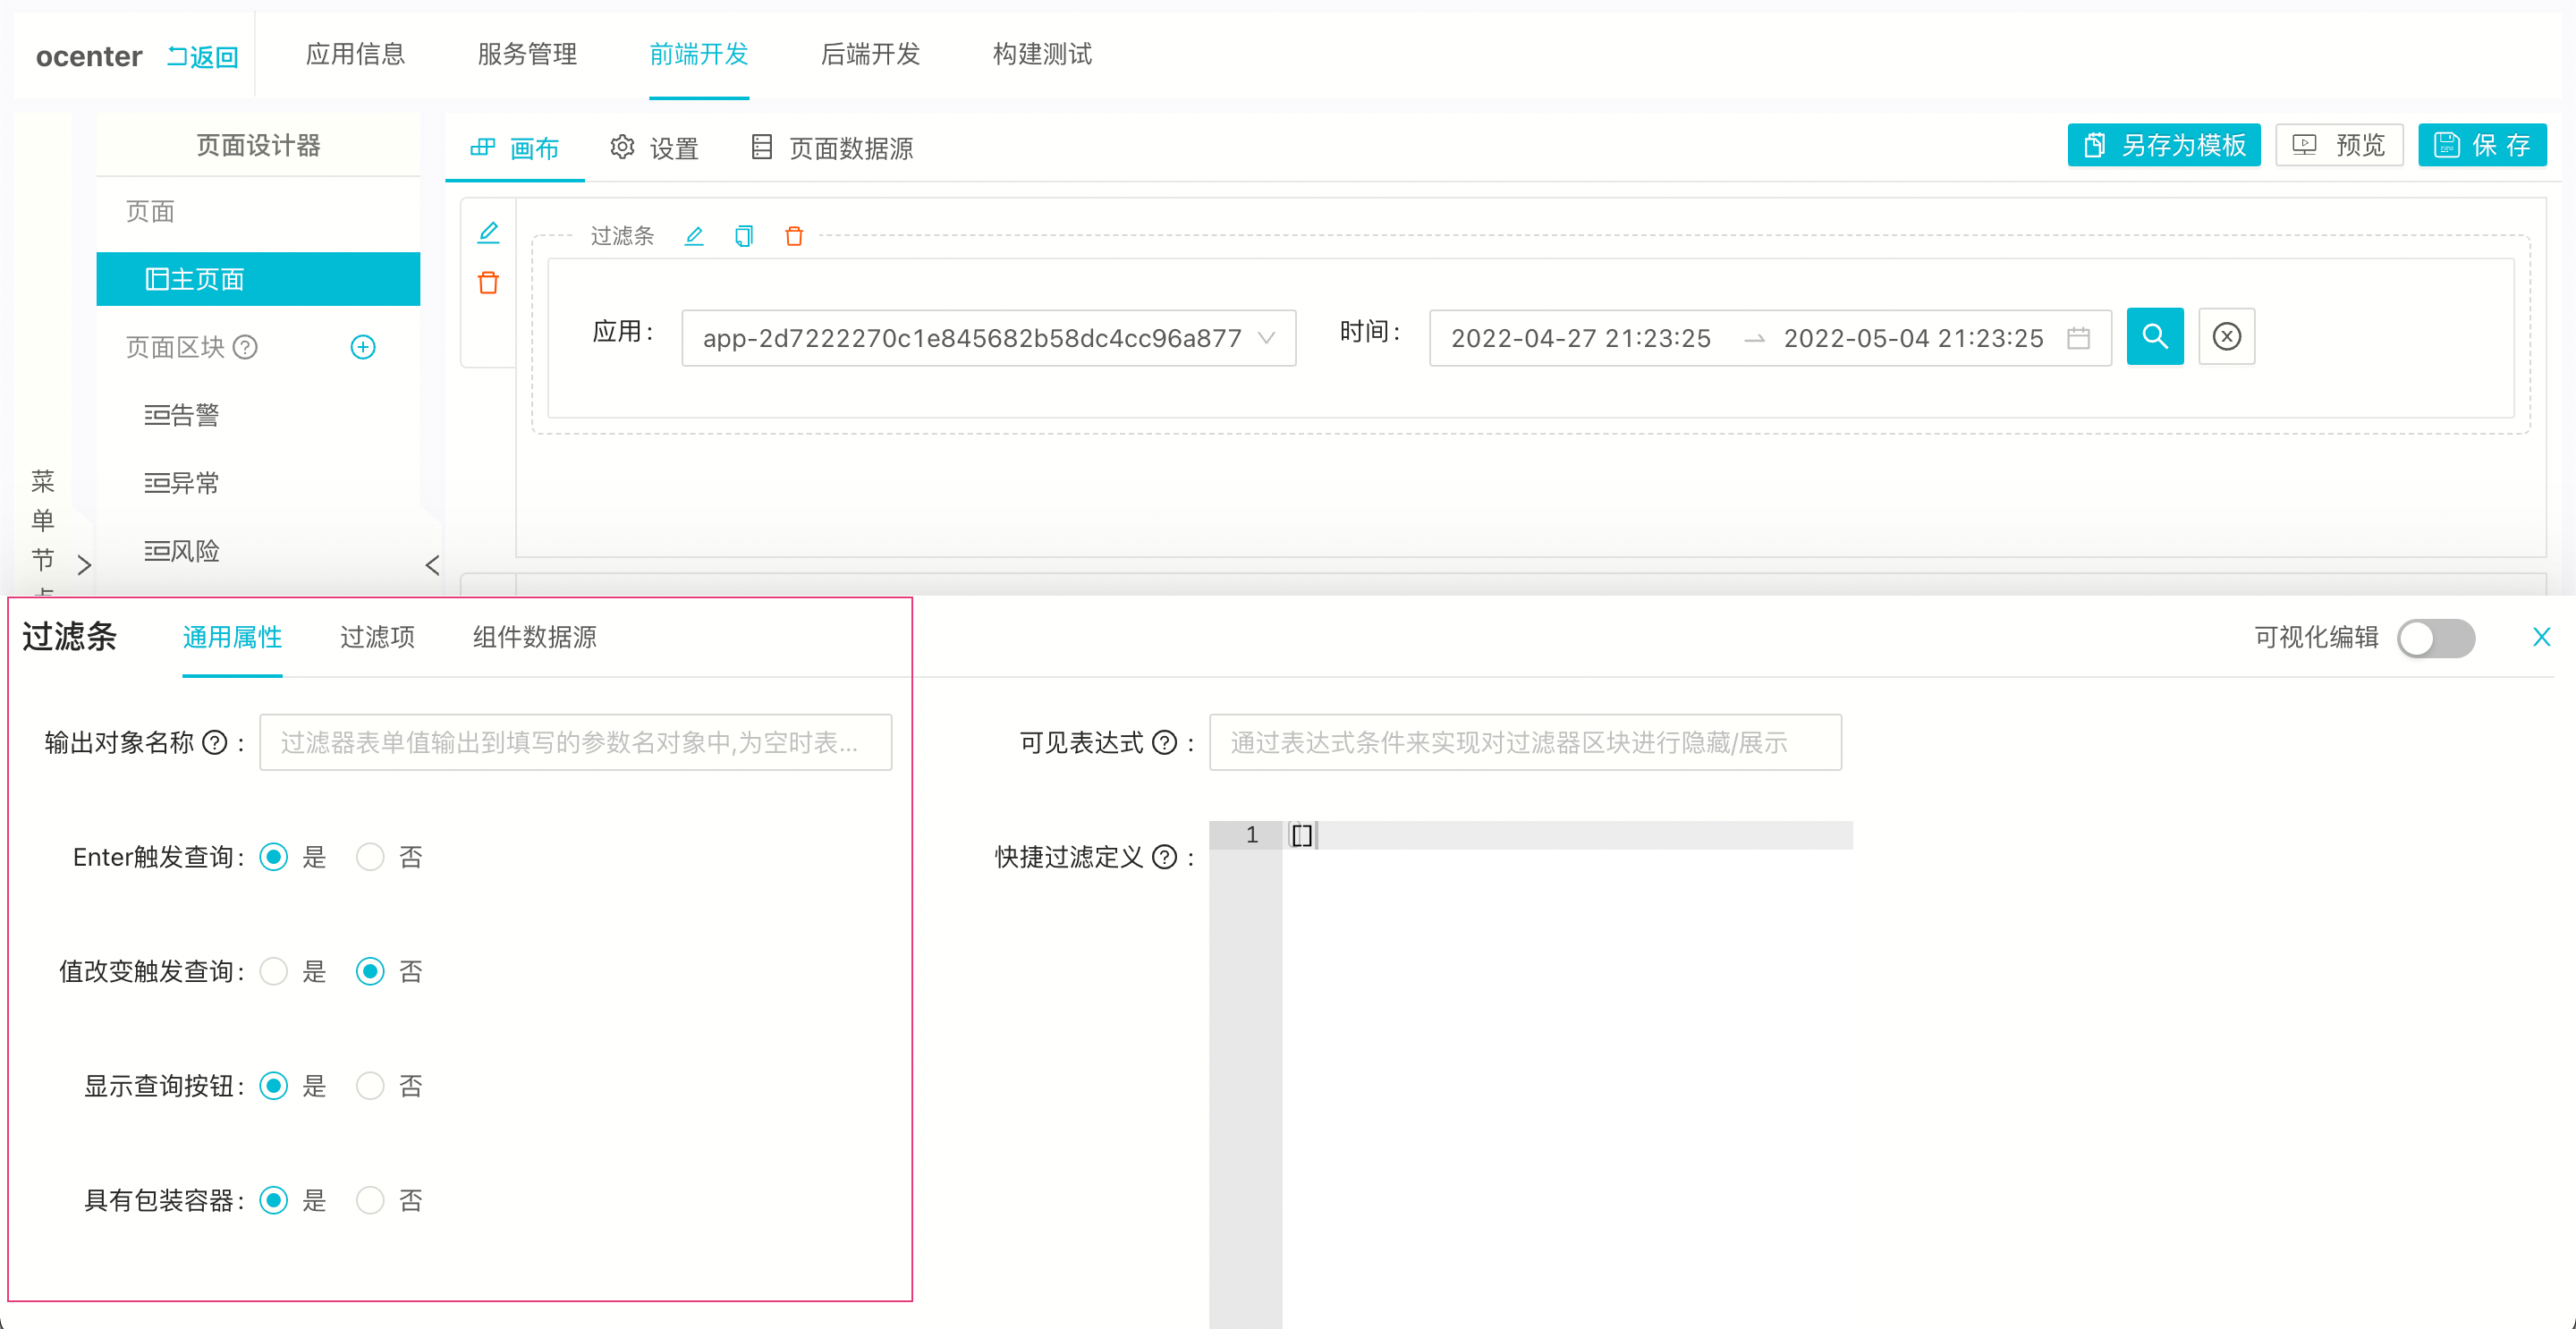Screen dimensions: 2576x1329
Task: Open the 后端开发 top menu
Action: coord(870,54)
